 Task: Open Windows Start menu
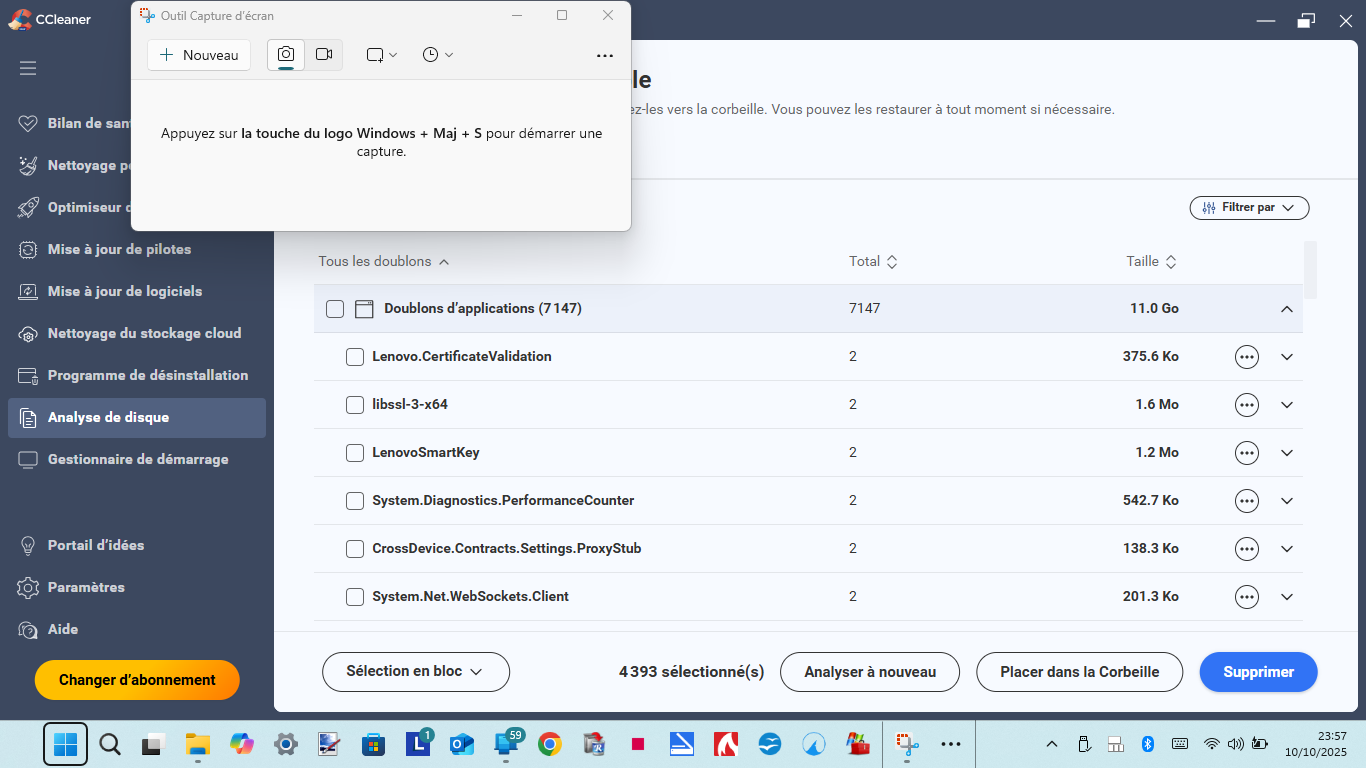(x=65, y=744)
